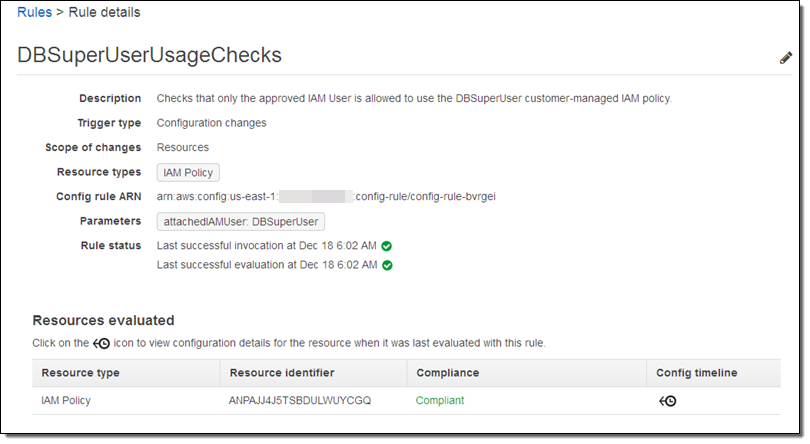Click the clock icon in the instruction sentence
Image resolution: width=810 pixels, height=444 pixels.
click(x=101, y=343)
